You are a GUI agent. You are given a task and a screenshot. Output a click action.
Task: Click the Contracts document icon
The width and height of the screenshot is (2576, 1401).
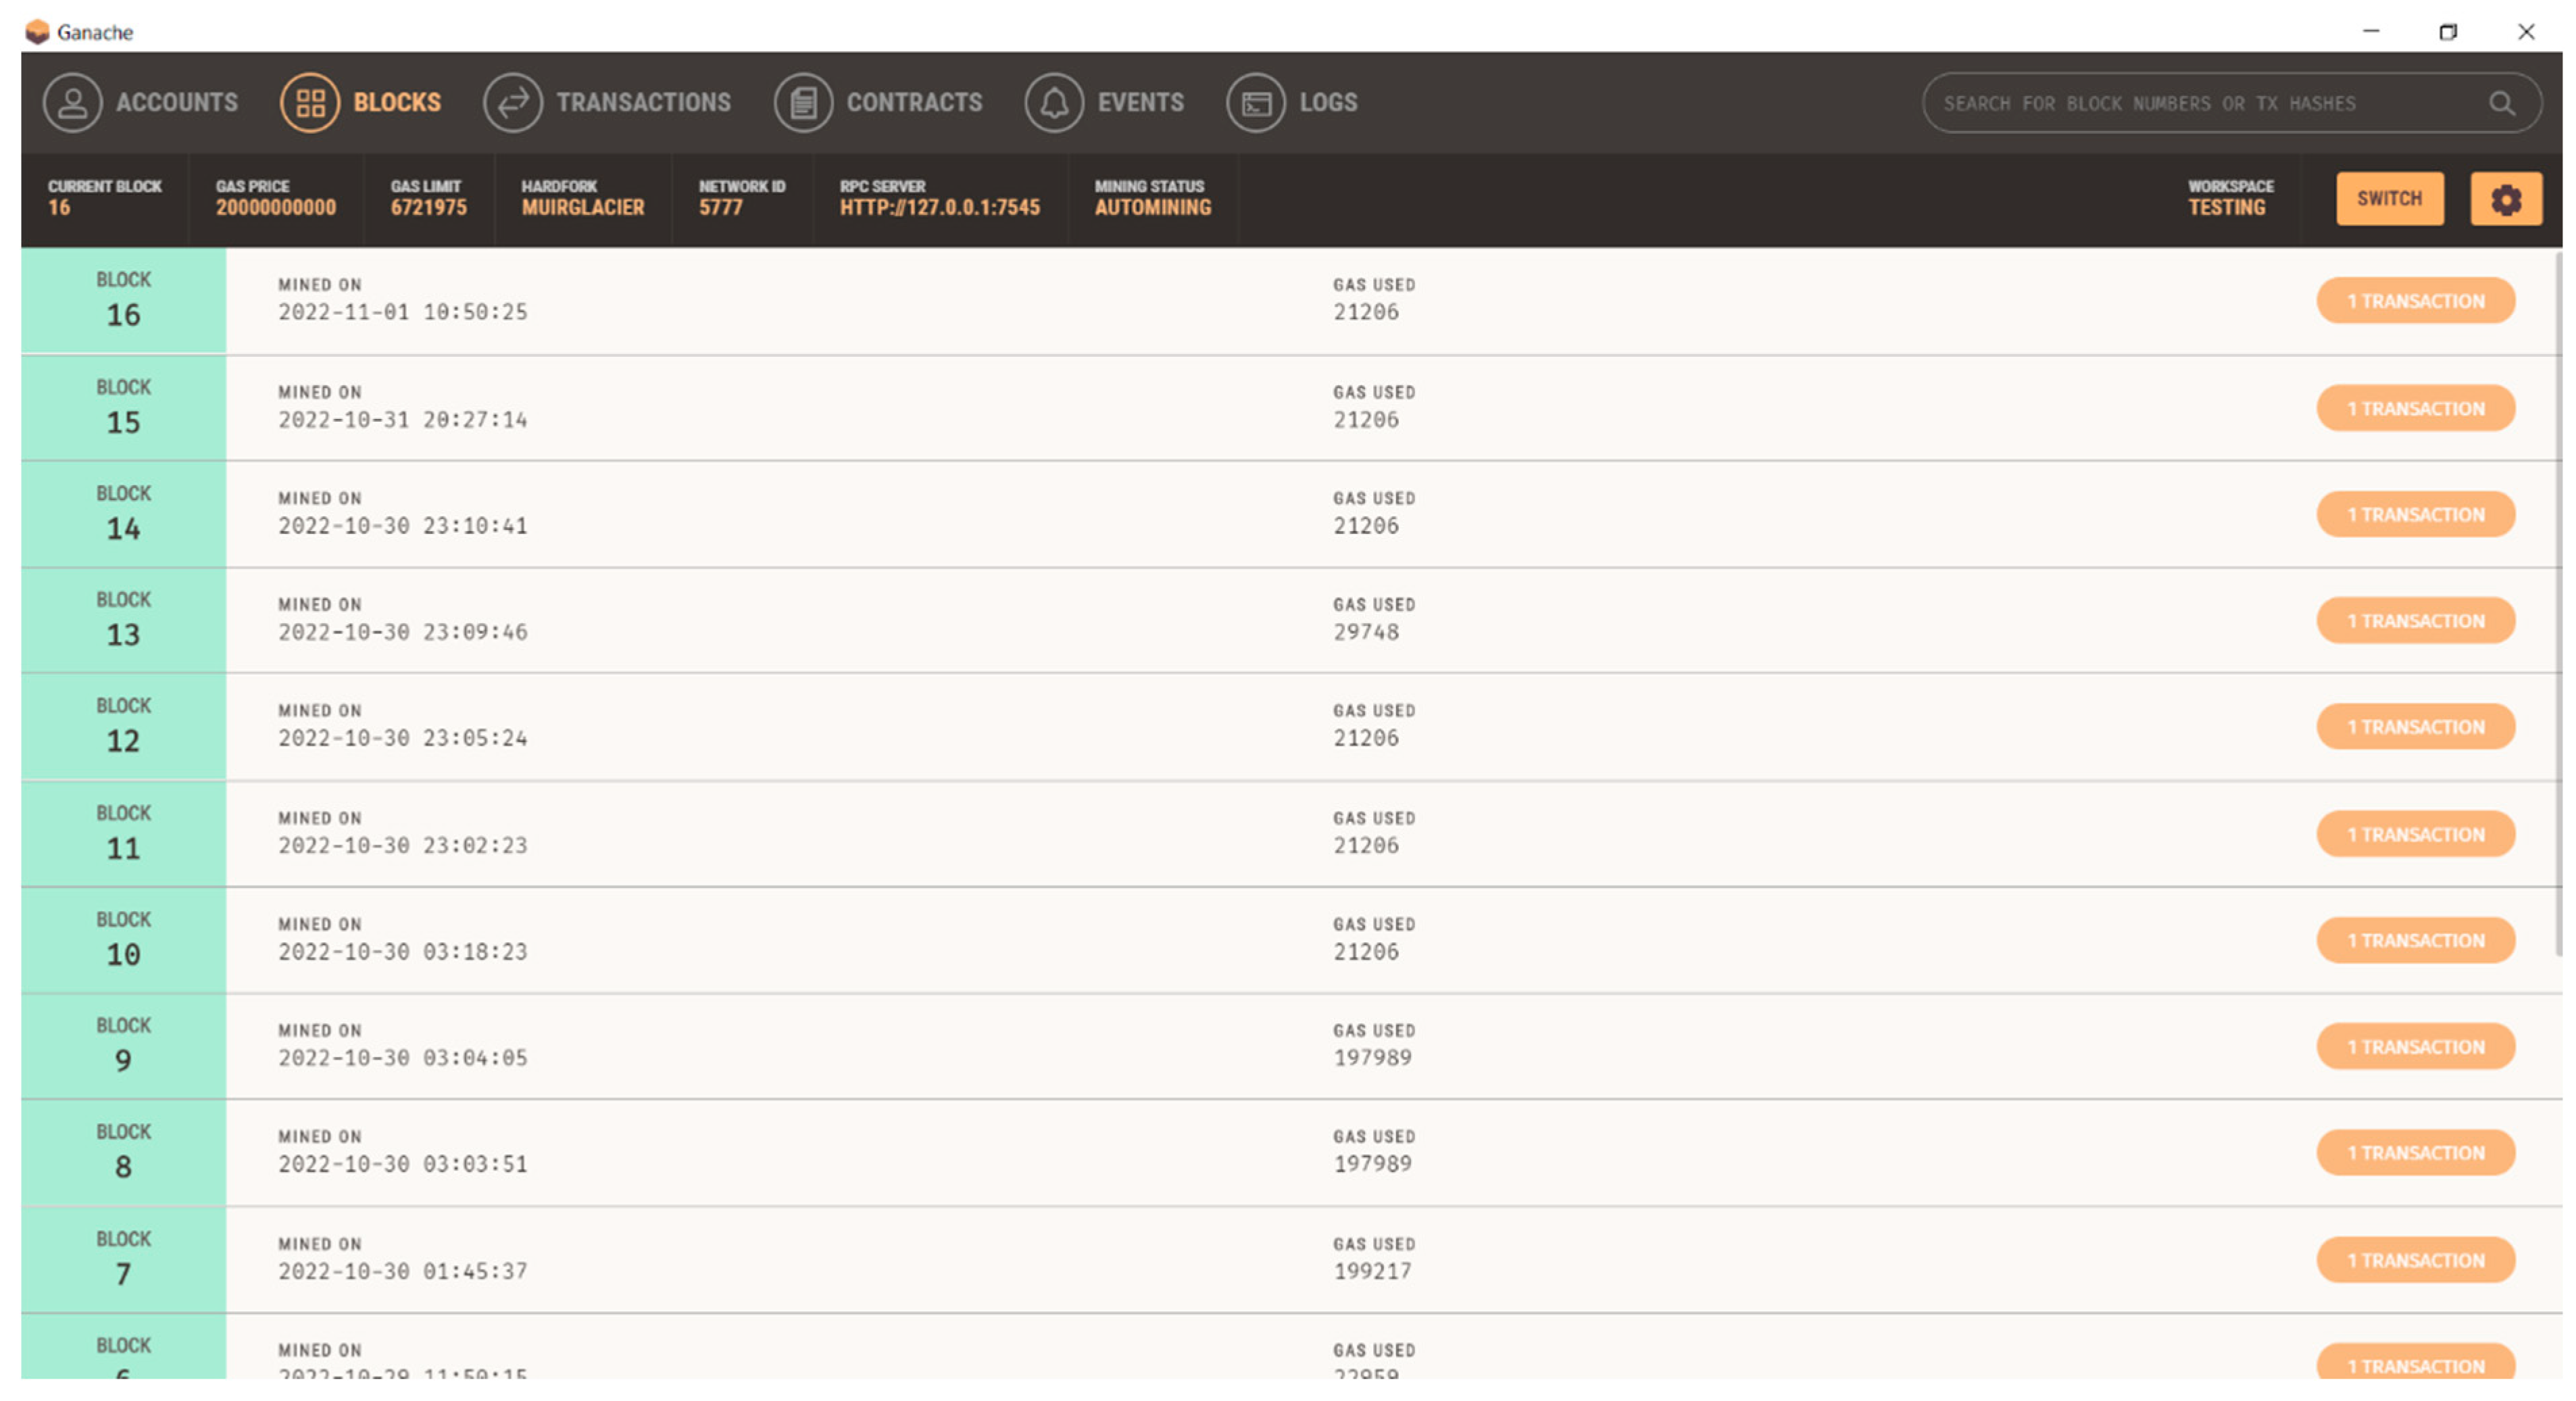[803, 102]
